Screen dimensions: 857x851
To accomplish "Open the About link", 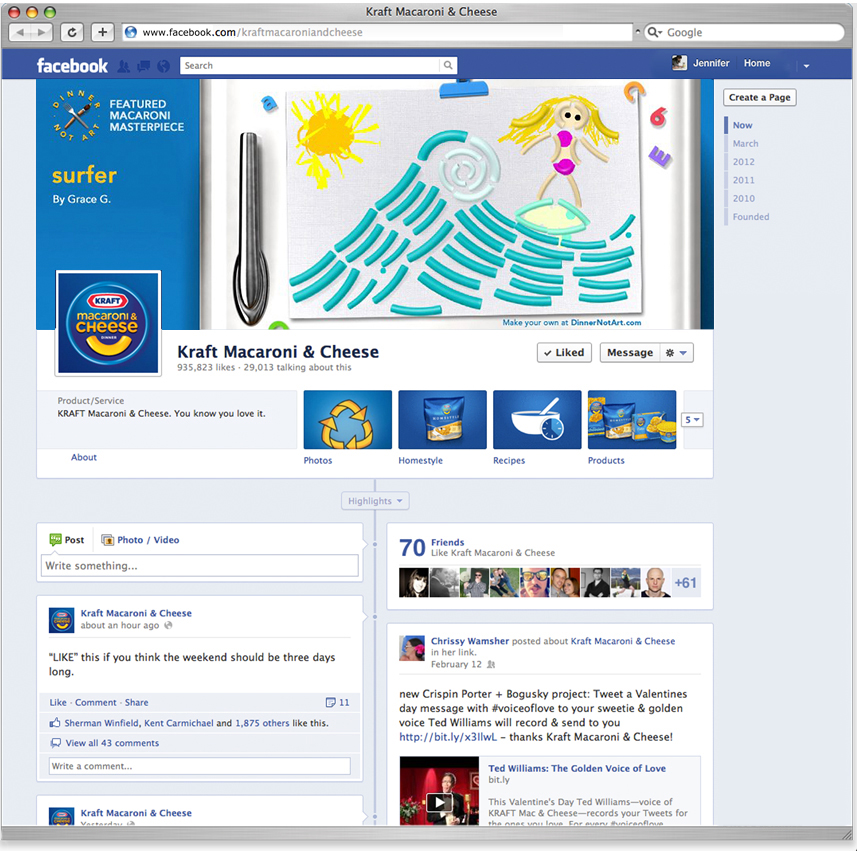I will [x=84, y=457].
